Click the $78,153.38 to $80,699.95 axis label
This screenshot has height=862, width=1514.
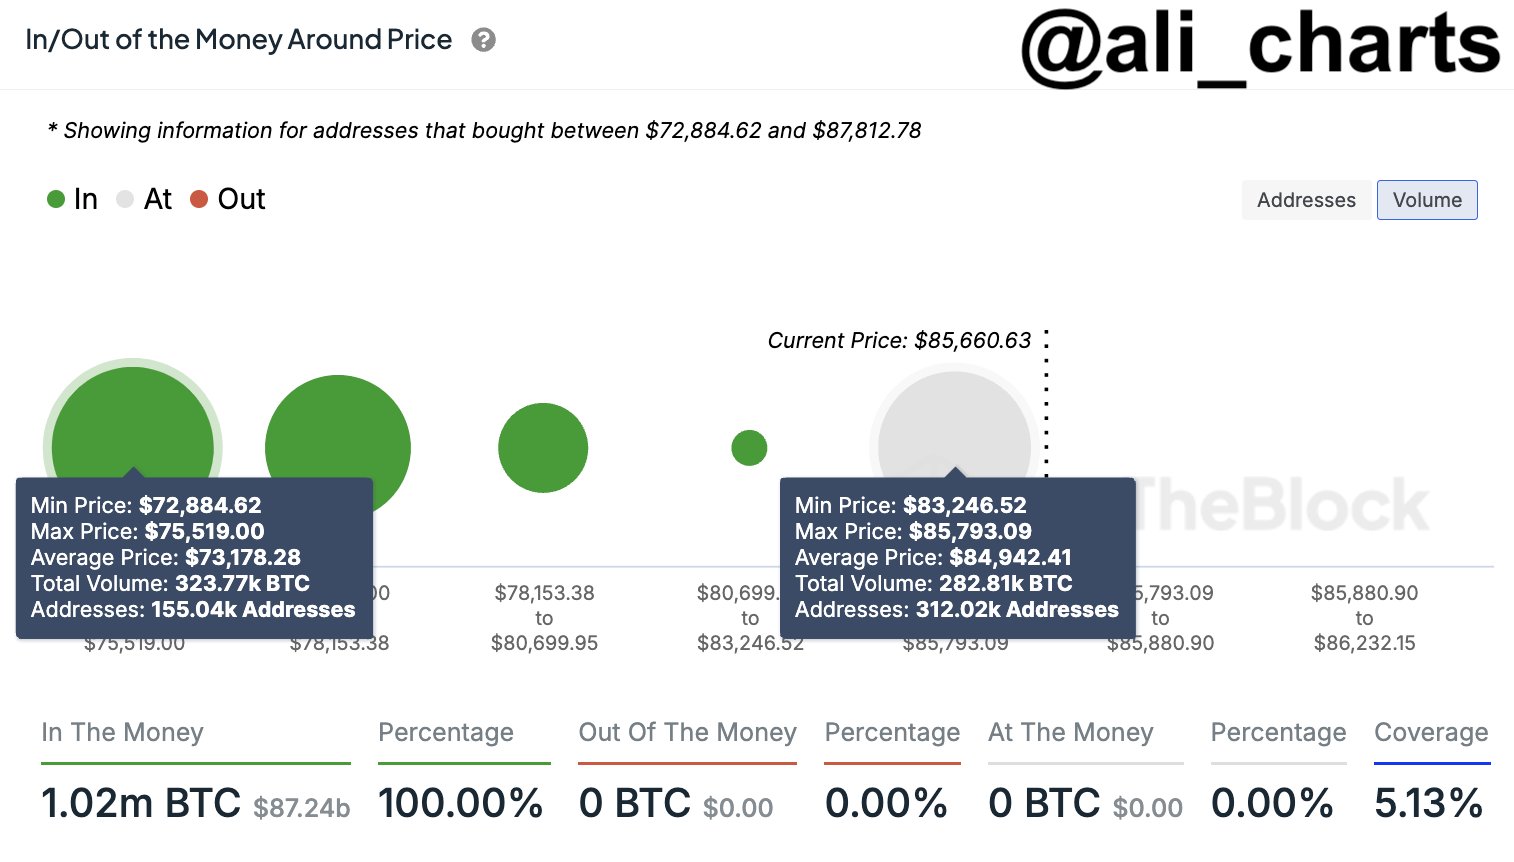click(544, 618)
